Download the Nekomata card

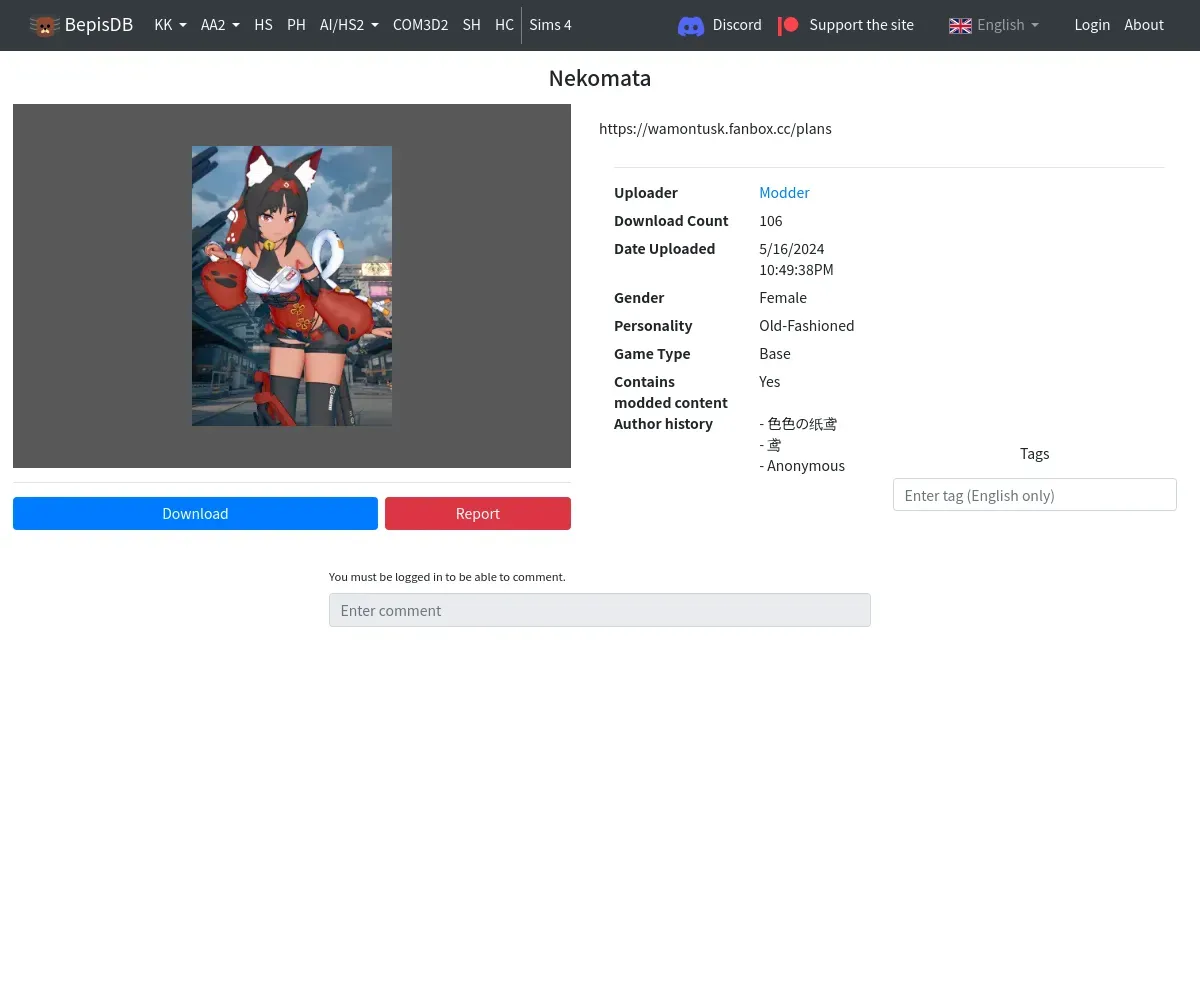pos(195,514)
